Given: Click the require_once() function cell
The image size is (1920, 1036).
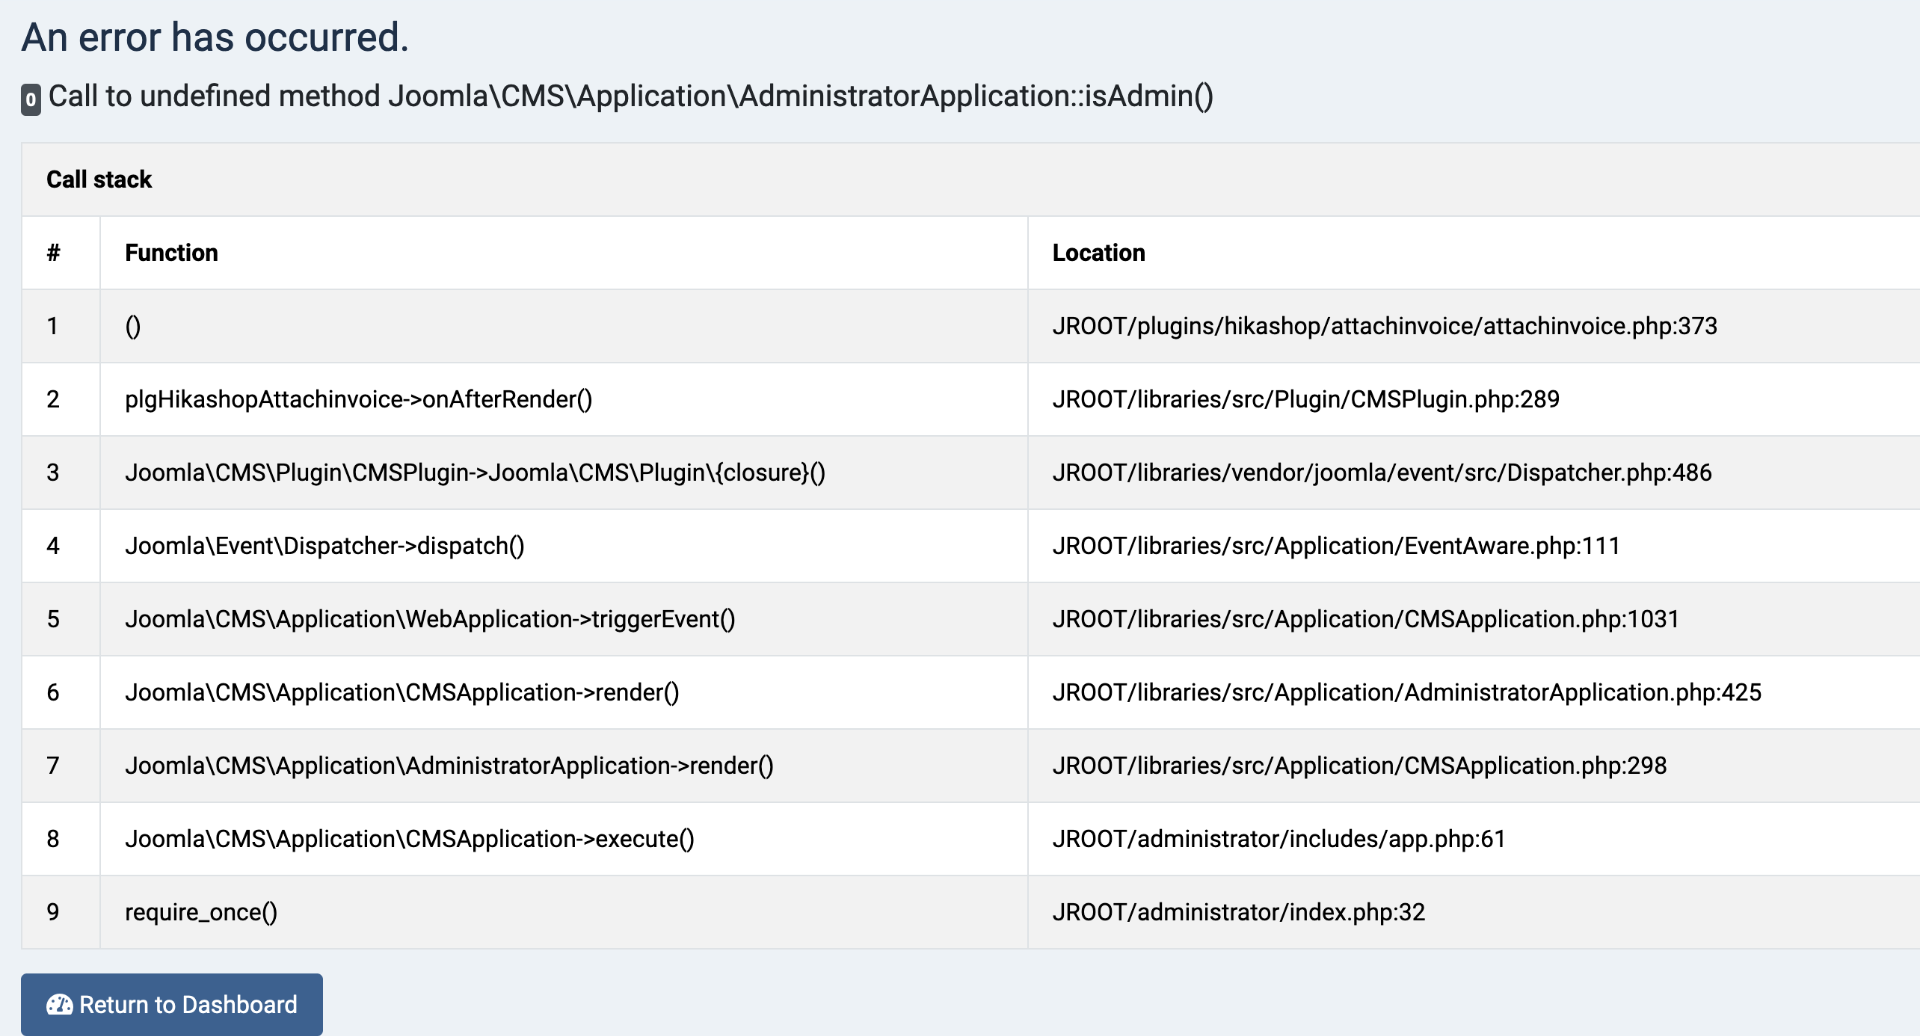Looking at the screenshot, I should point(201,912).
